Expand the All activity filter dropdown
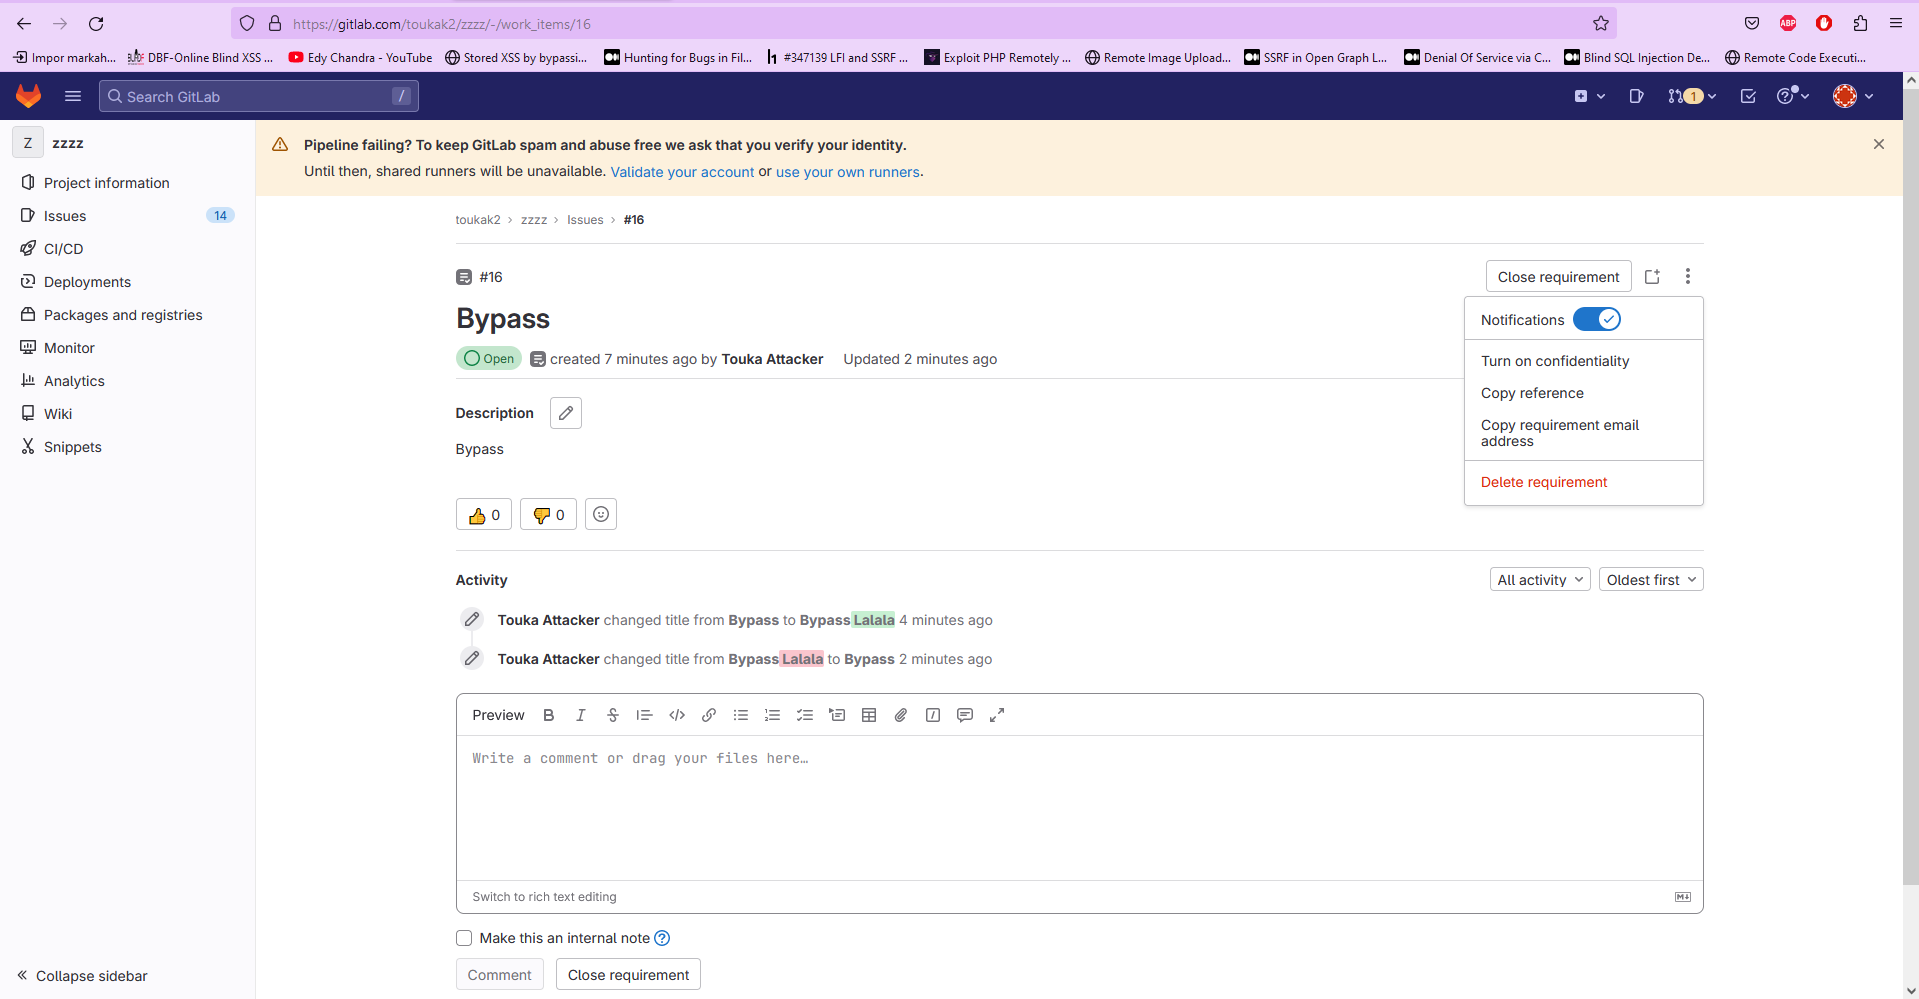 tap(1539, 580)
